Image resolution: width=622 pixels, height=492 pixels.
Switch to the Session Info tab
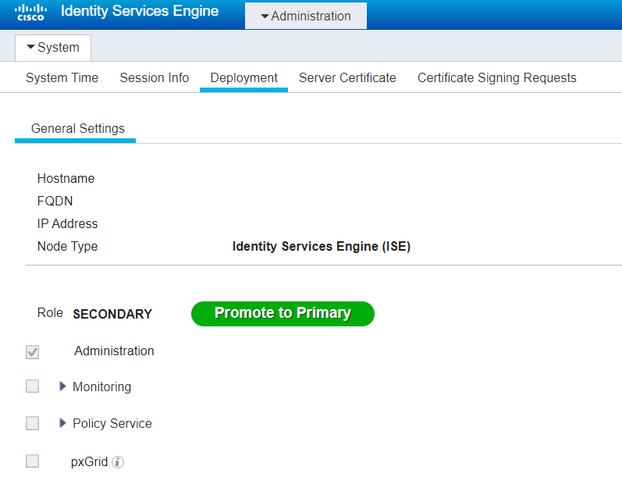(x=154, y=78)
